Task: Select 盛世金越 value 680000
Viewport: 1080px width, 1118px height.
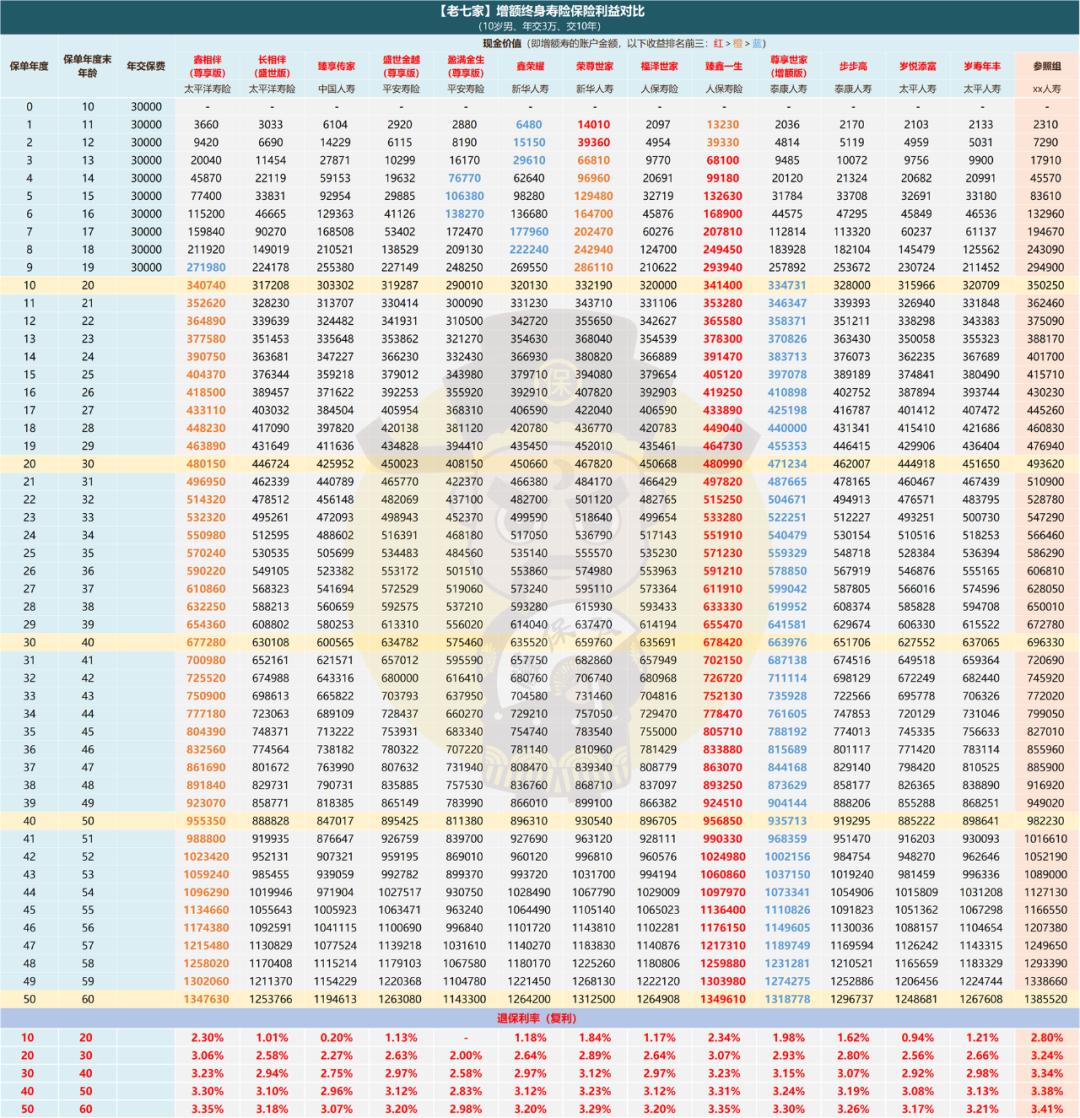Action: pos(400,678)
